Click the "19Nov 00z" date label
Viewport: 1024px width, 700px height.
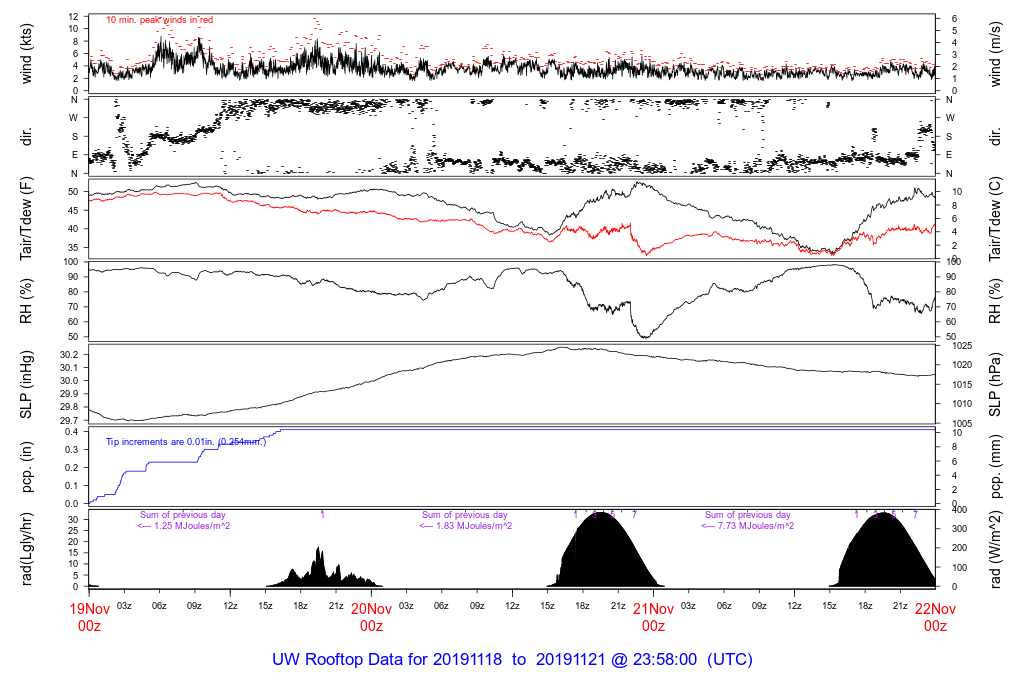(x=89, y=617)
